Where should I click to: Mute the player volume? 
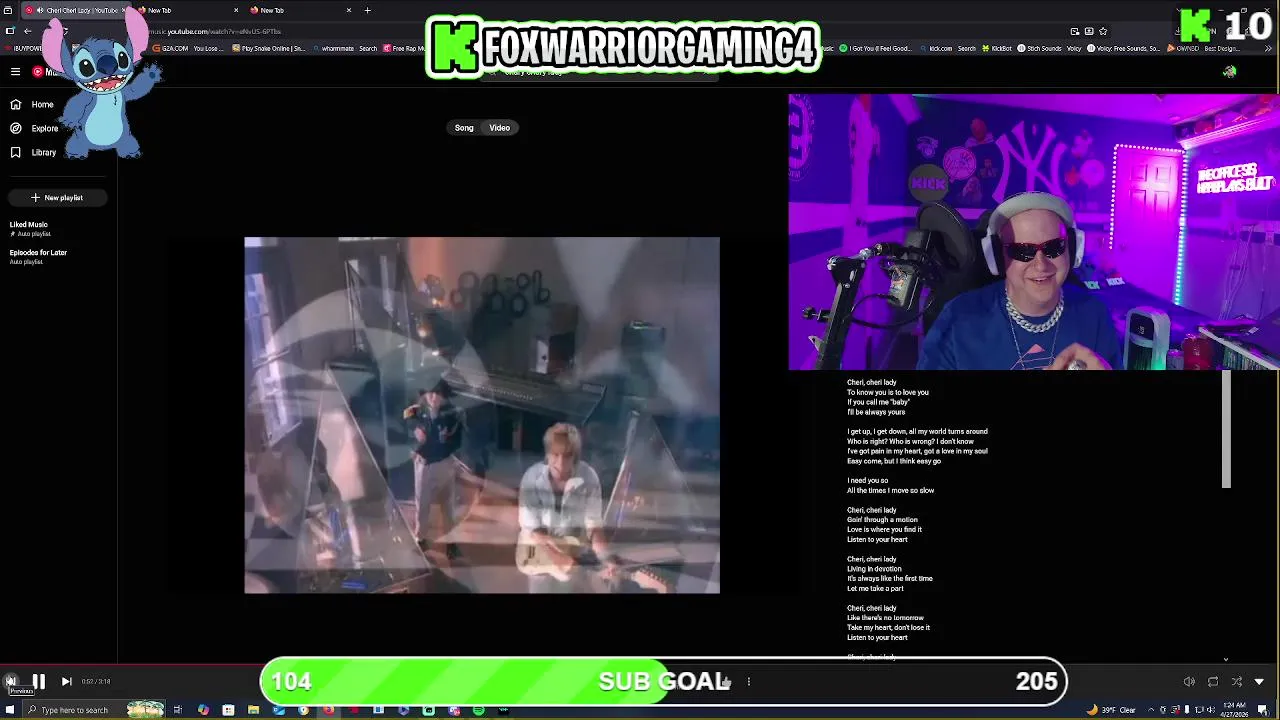click(1189, 682)
